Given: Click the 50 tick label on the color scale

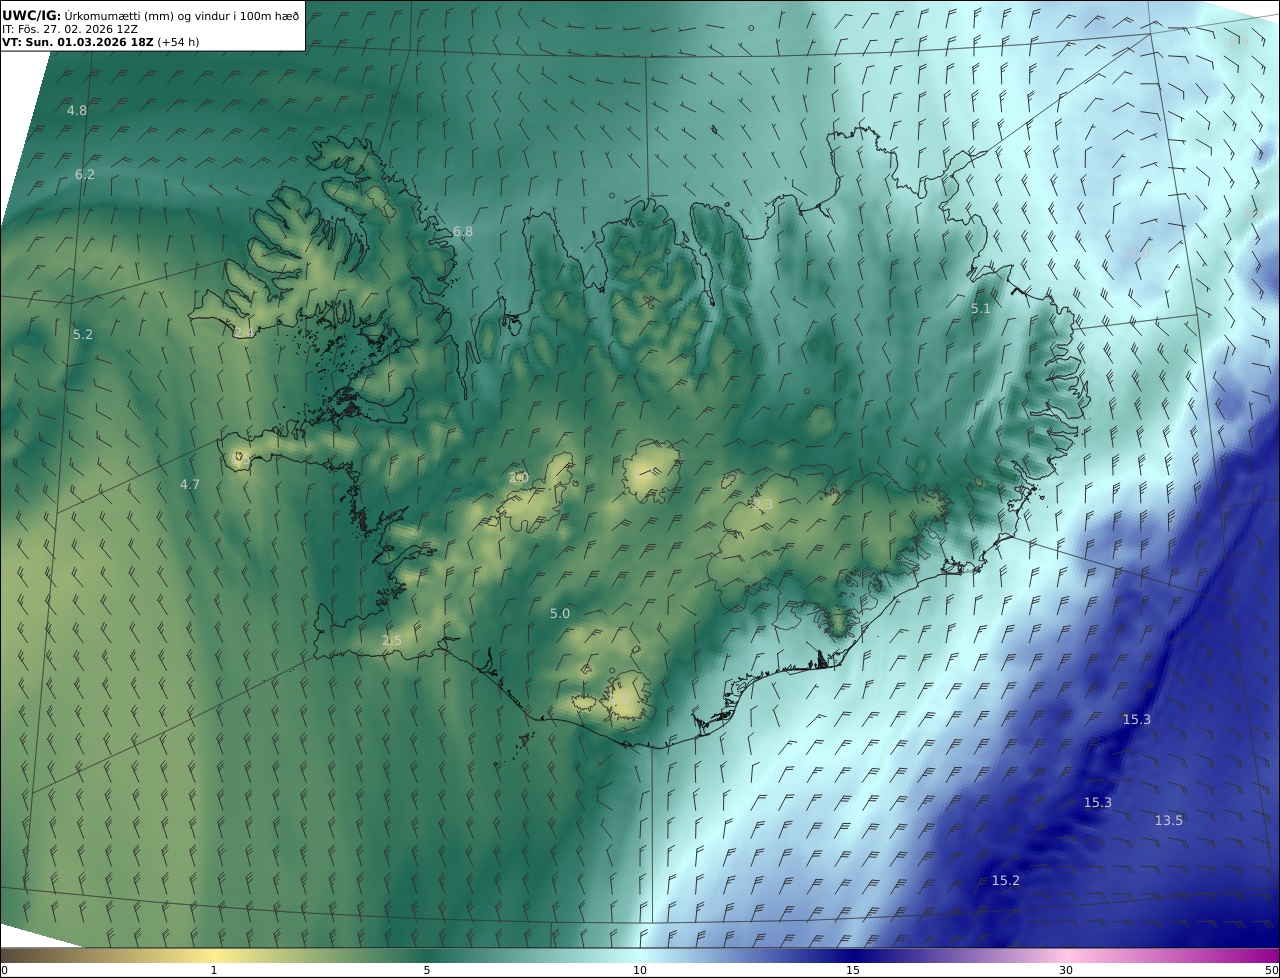Looking at the screenshot, I should pyautogui.click(x=1271, y=970).
